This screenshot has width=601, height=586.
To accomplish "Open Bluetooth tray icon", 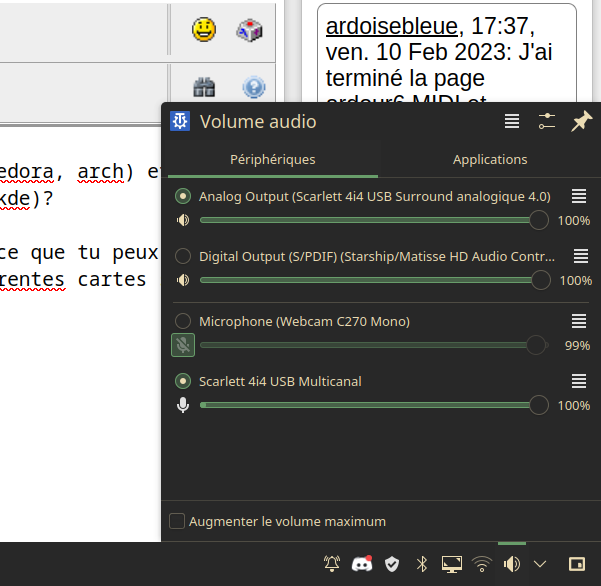I will [x=422, y=564].
